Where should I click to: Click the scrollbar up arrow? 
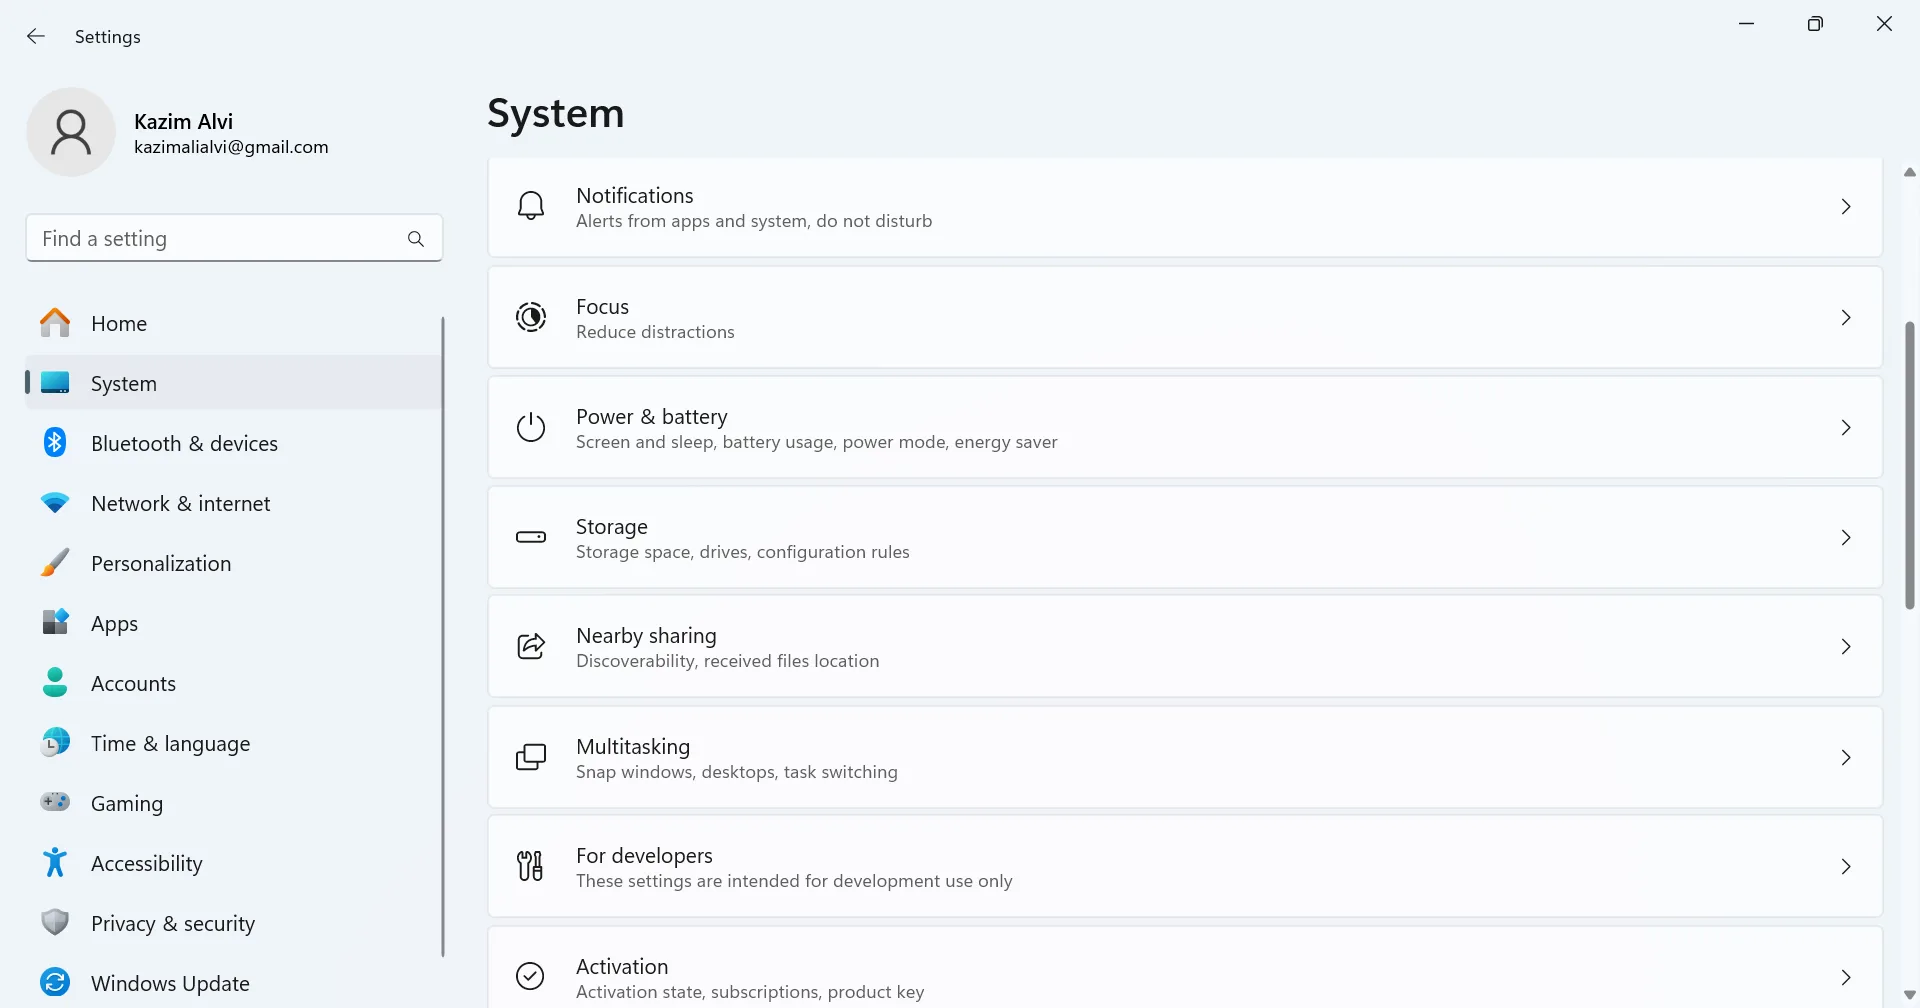point(1910,173)
